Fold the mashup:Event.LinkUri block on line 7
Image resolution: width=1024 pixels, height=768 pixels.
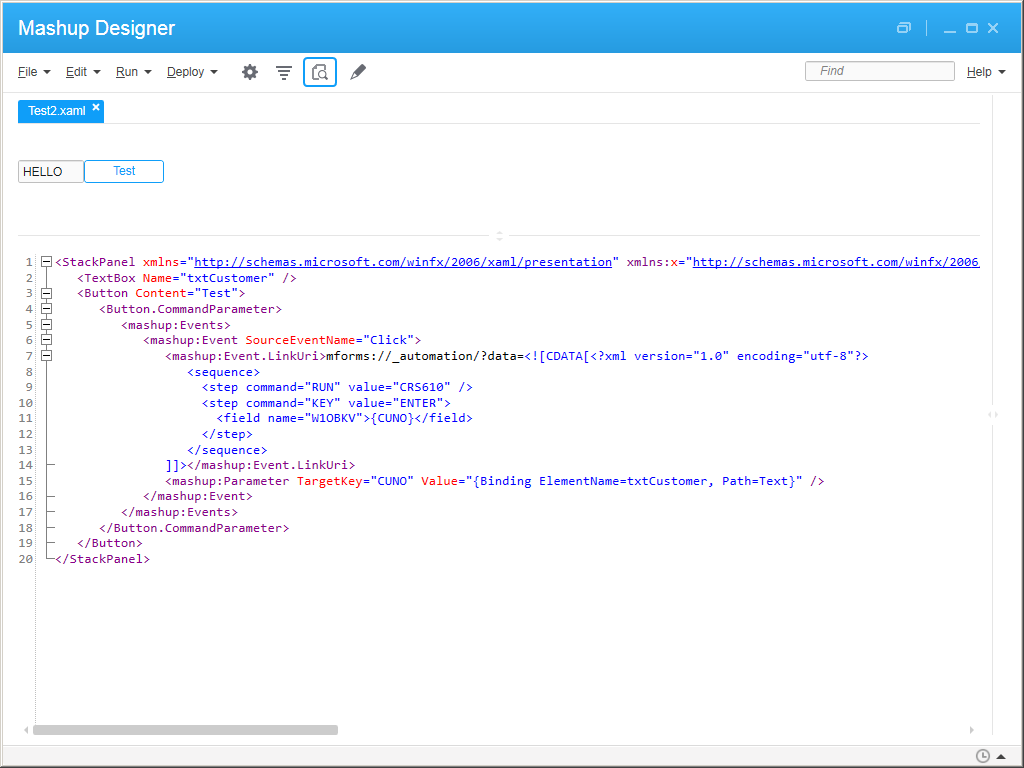(46, 355)
